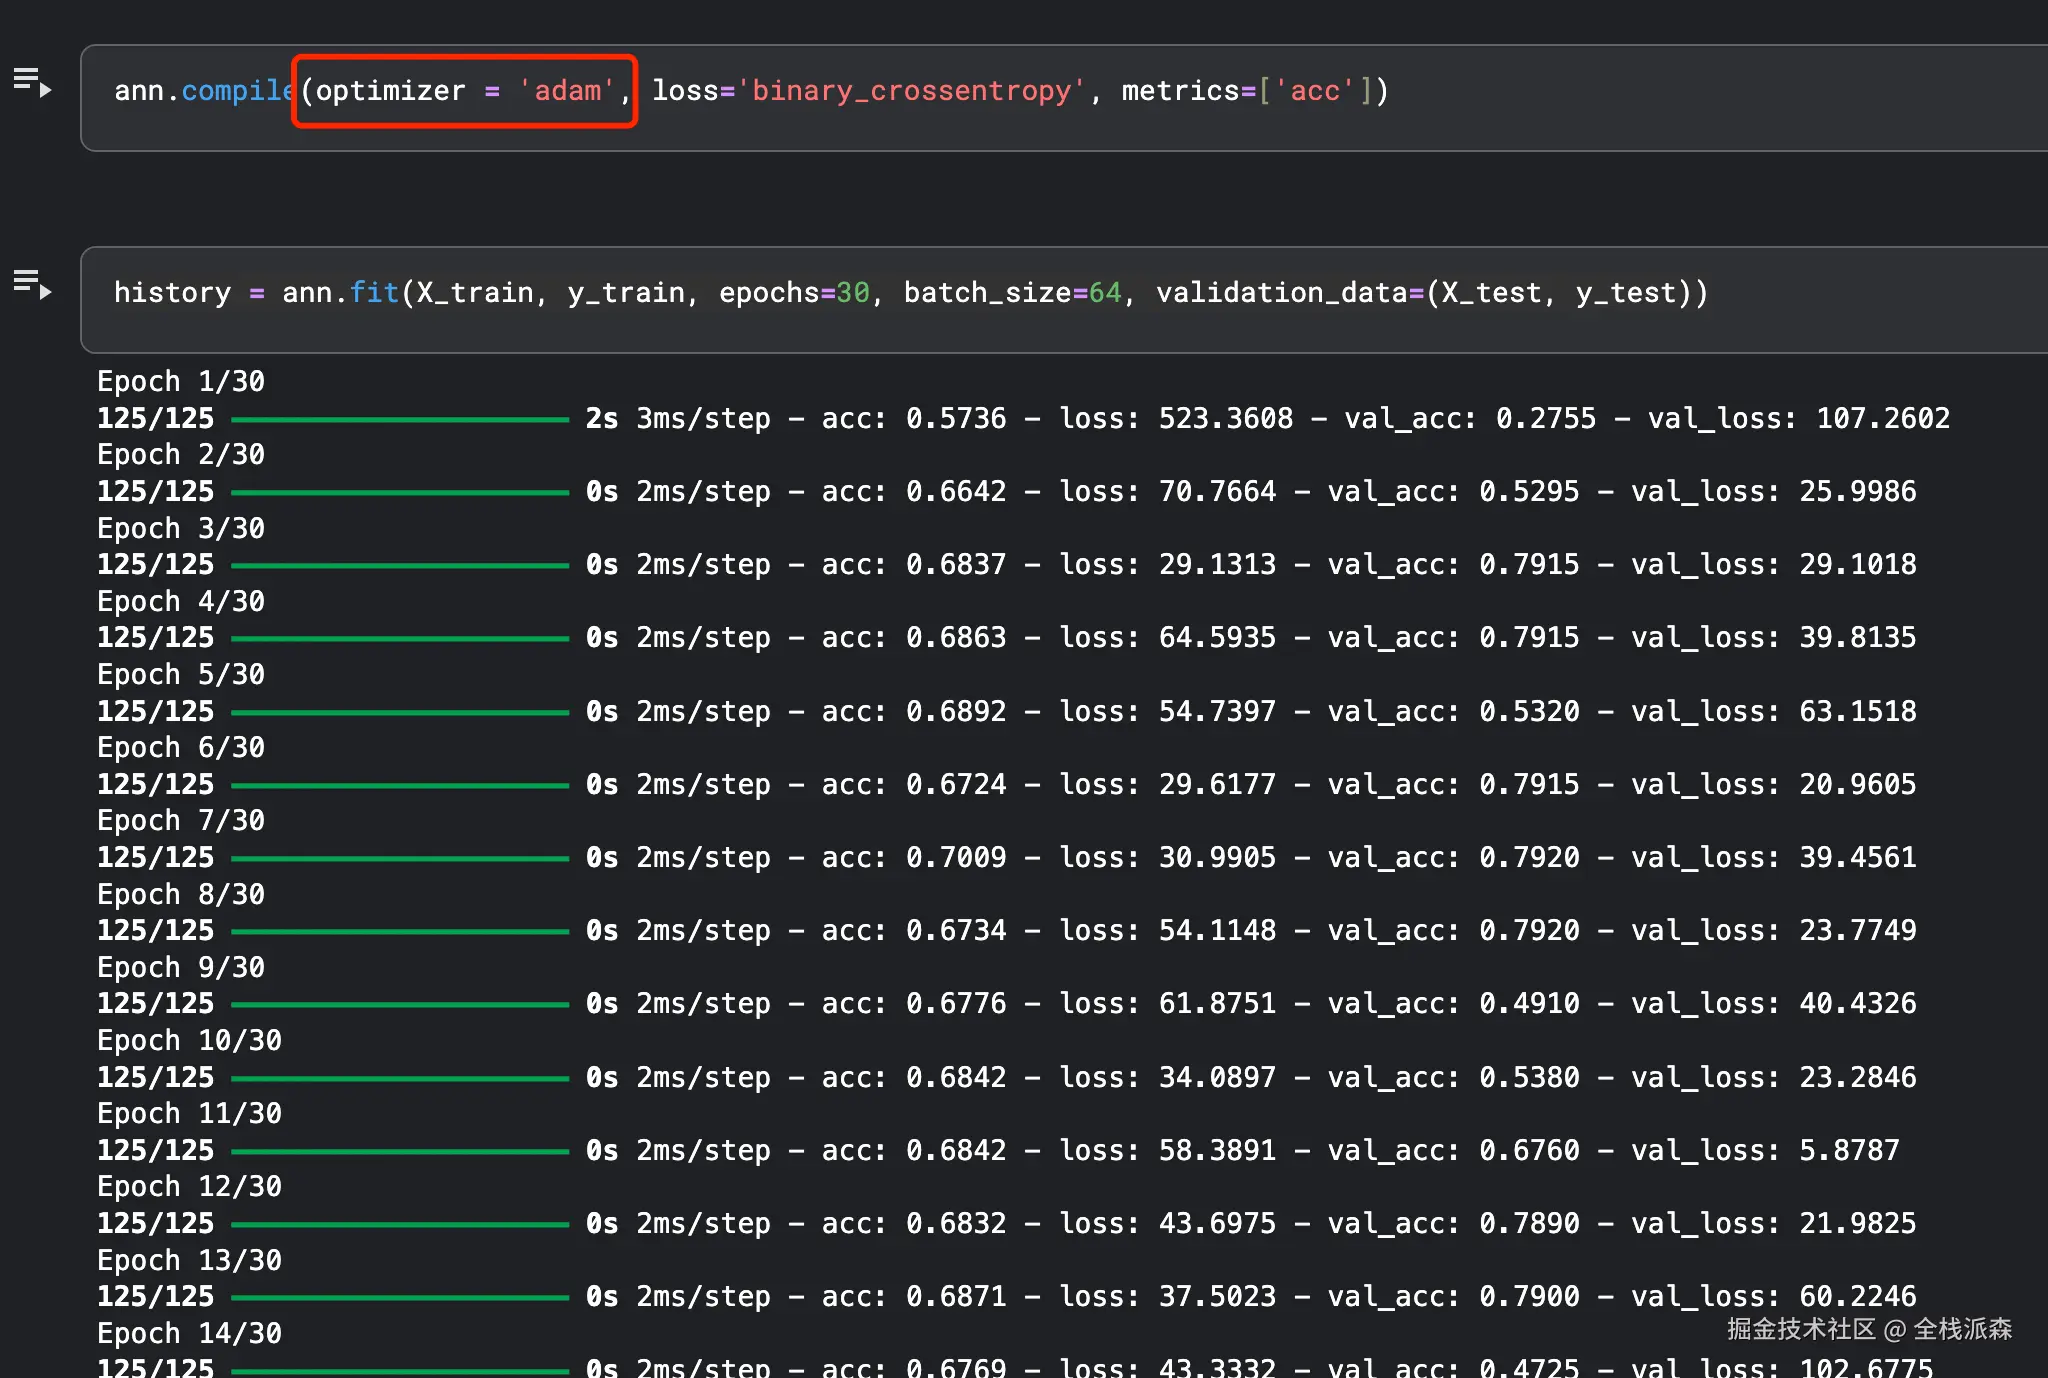Click the 掘金技术社区 watermark text
Viewport: 2048px width, 1378px height.
[1800, 1329]
